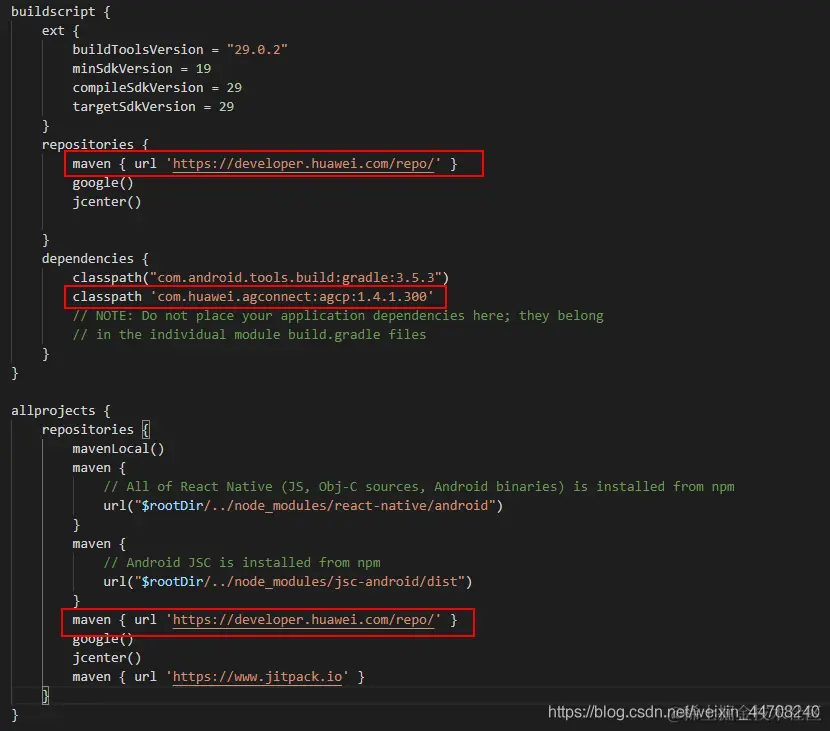The height and width of the screenshot is (731, 830).
Task: Place the cursor on the targetSdkVersion = 29 line
Action: pos(154,106)
